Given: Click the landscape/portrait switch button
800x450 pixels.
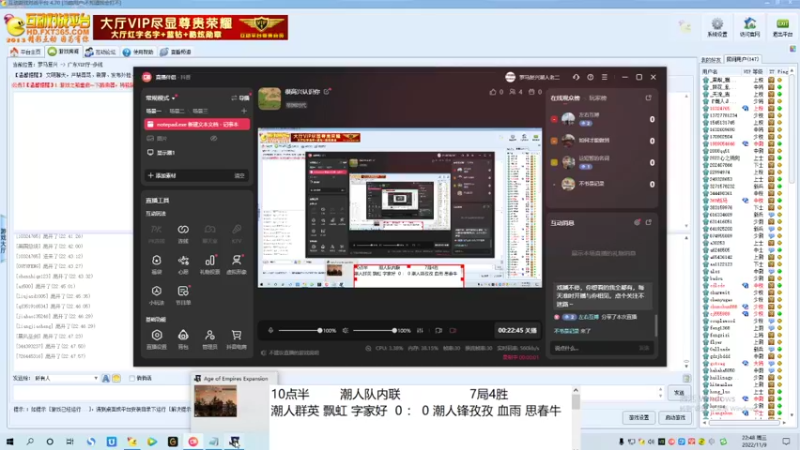Looking at the screenshot, I should click(x=241, y=97).
